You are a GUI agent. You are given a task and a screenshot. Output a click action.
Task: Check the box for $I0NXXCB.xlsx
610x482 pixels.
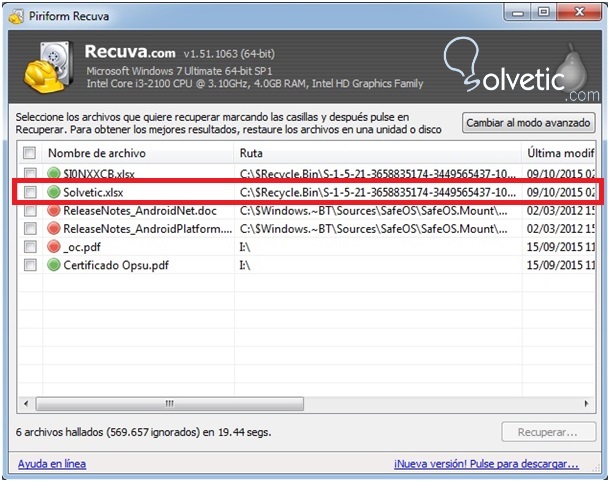(x=30, y=173)
